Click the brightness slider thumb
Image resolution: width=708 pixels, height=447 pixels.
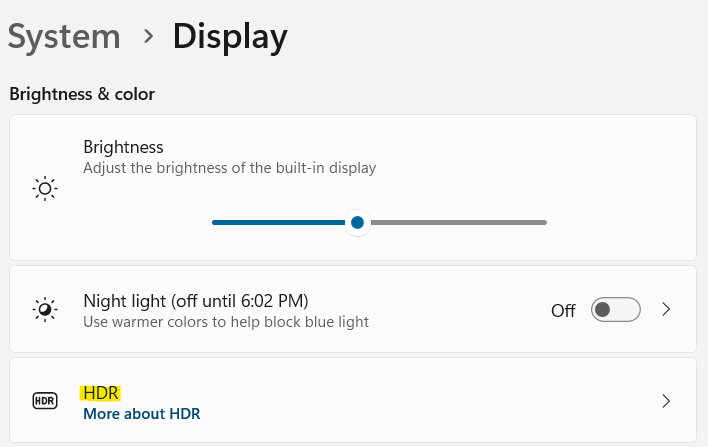357,222
